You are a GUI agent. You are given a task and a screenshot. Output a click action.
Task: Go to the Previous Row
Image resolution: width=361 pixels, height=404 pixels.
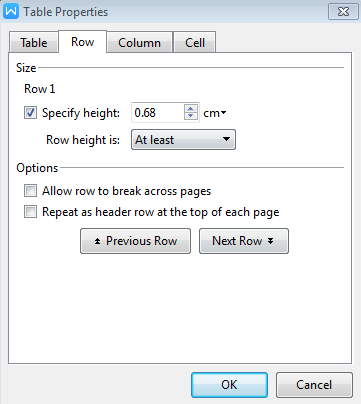[135, 241]
